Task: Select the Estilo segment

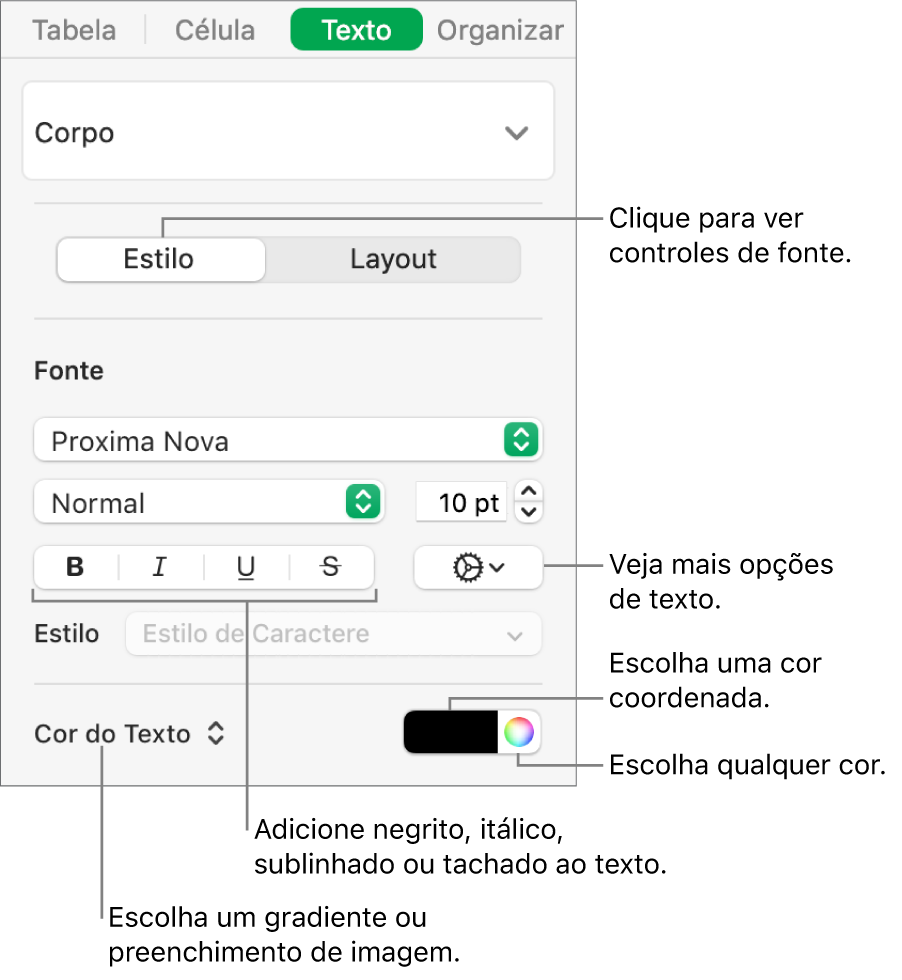Action: [161, 259]
